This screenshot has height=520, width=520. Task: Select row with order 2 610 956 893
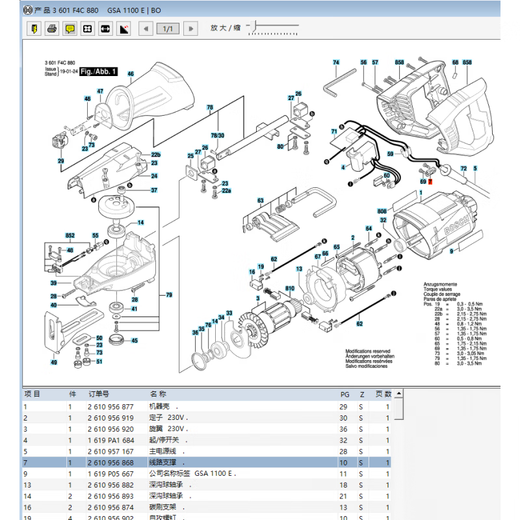(x=207, y=496)
